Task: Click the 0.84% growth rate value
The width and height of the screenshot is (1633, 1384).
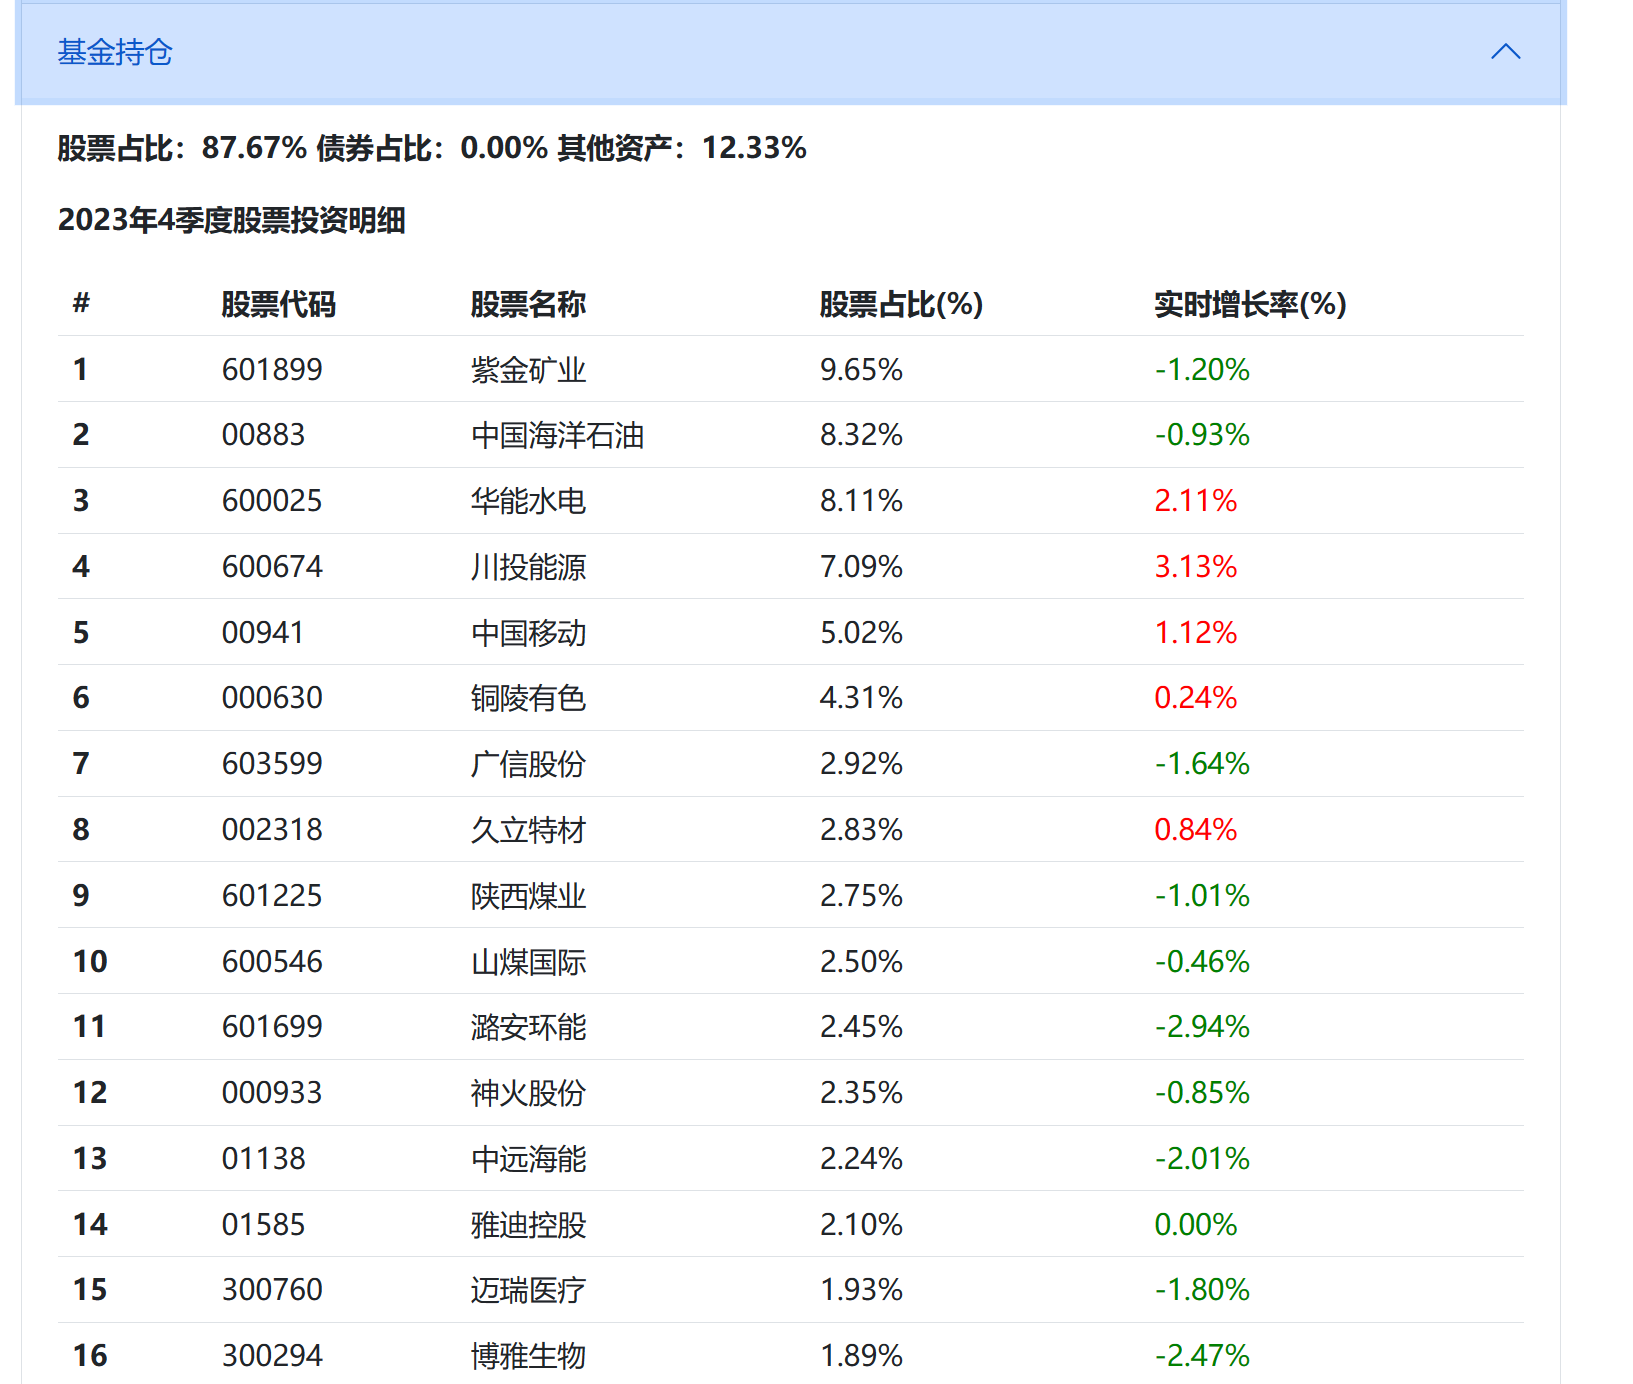Action: point(1196,830)
